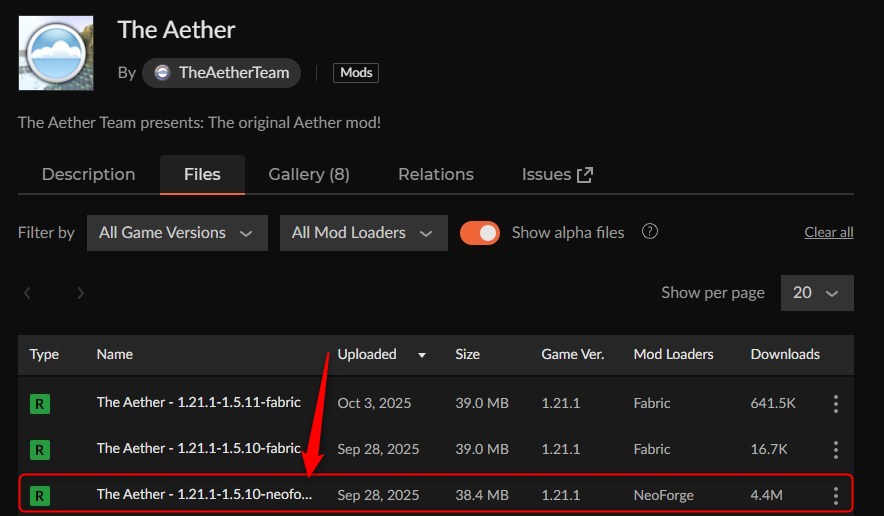Open The Aether - 1.21.1-1.5.10-neofo... file
This screenshot has width=884, height=516.
(204, 495)
